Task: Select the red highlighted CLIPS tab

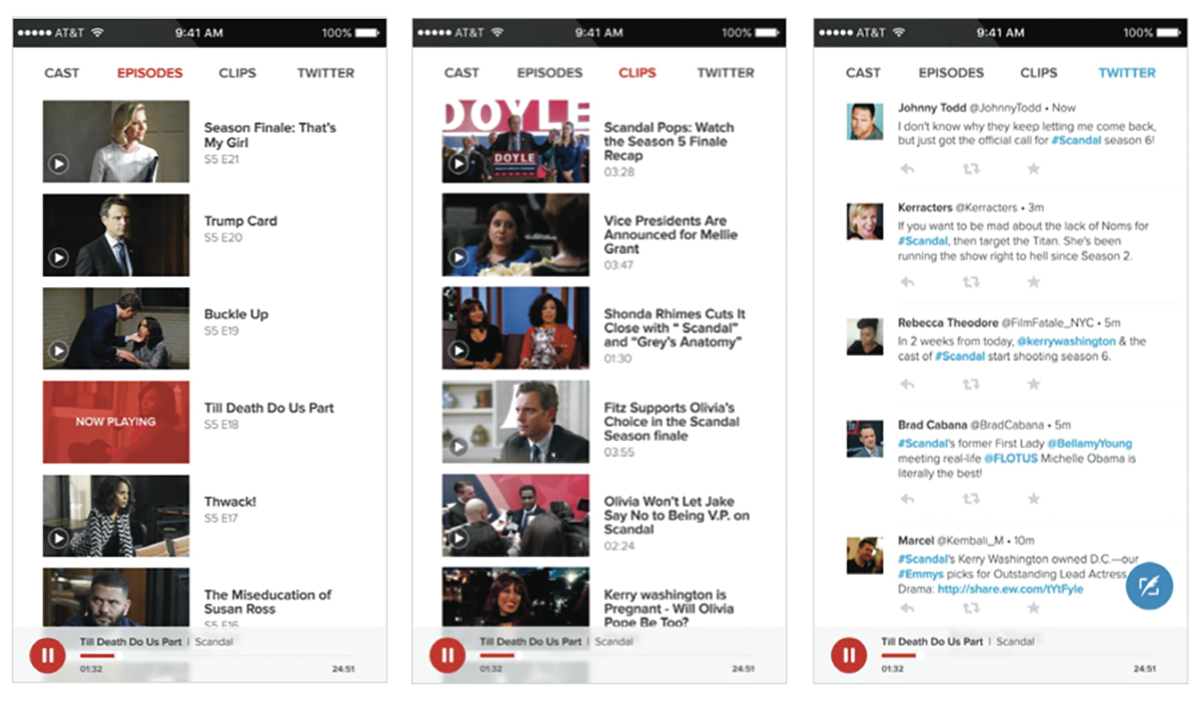Action: point(637,73)
